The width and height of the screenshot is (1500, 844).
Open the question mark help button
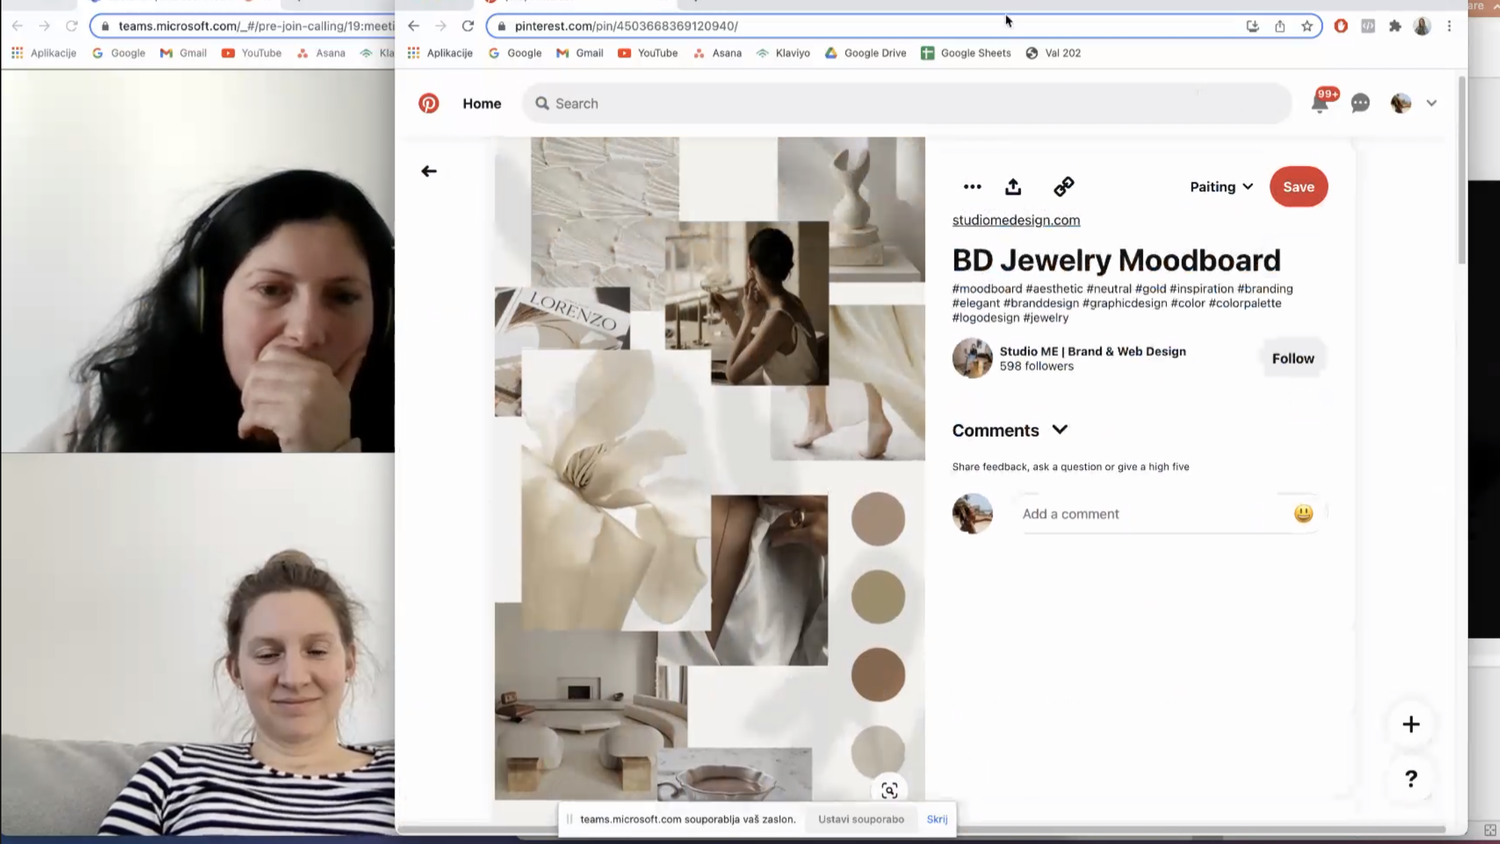pos(1411,778)
